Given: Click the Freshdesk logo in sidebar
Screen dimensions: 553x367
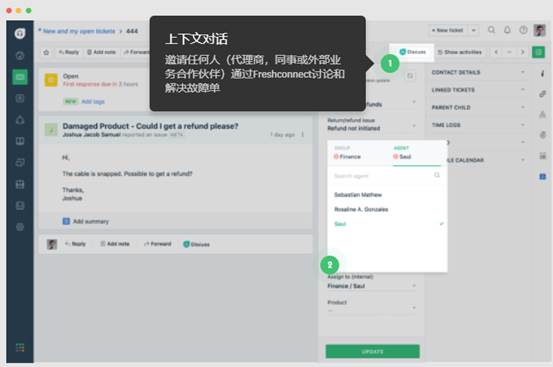Looking at the screenshot, I should pyautogui.click(x=20, y=33).
